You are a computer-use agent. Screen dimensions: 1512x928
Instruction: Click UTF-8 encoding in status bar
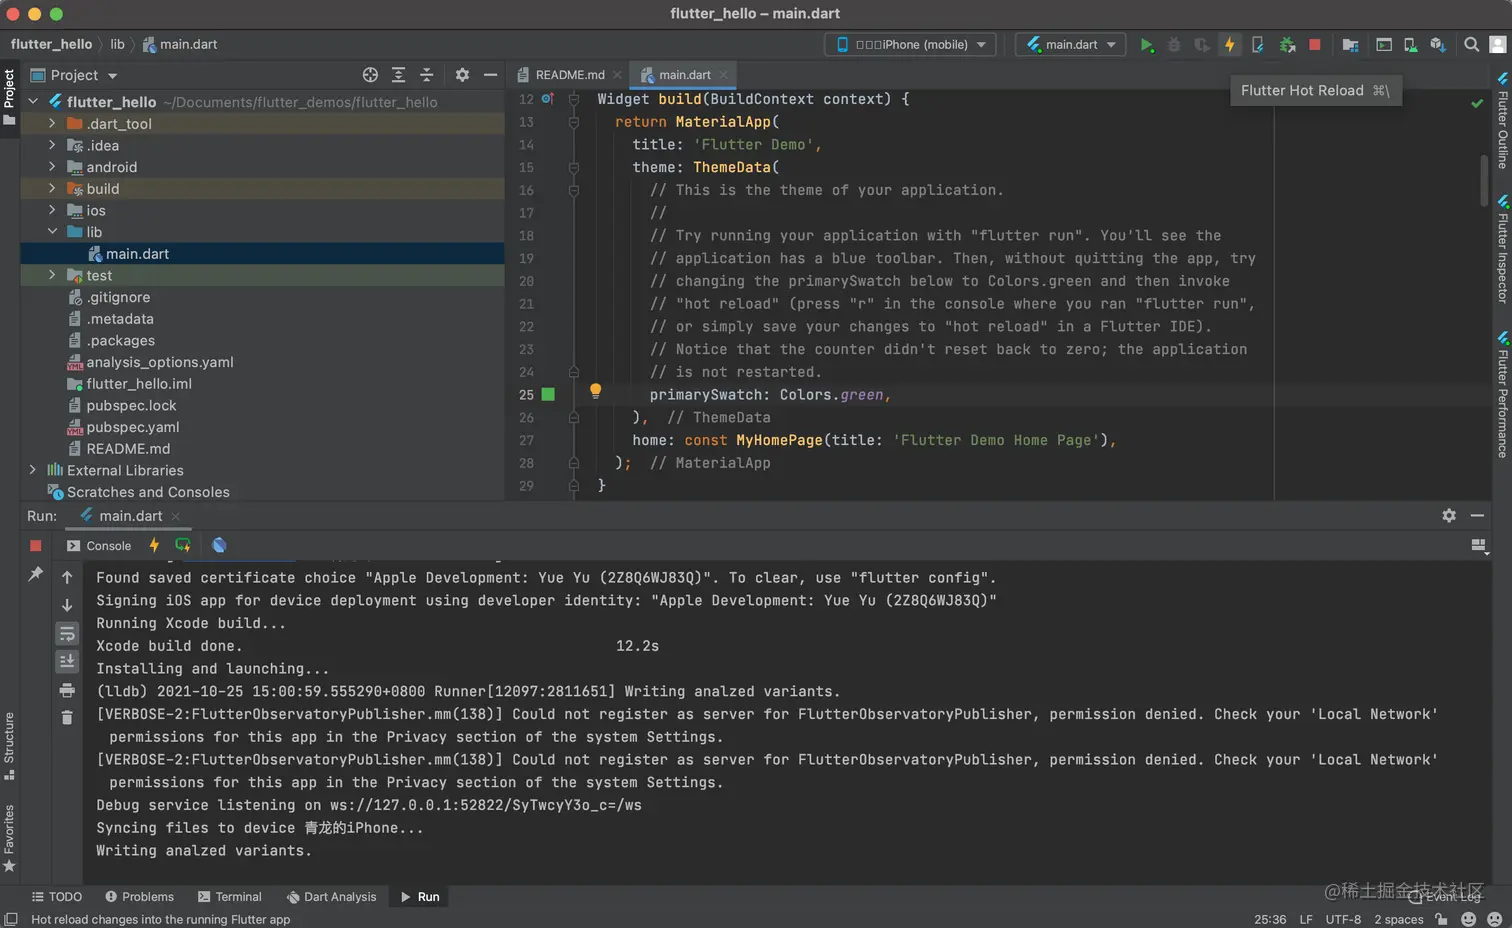coord(1343,919)
